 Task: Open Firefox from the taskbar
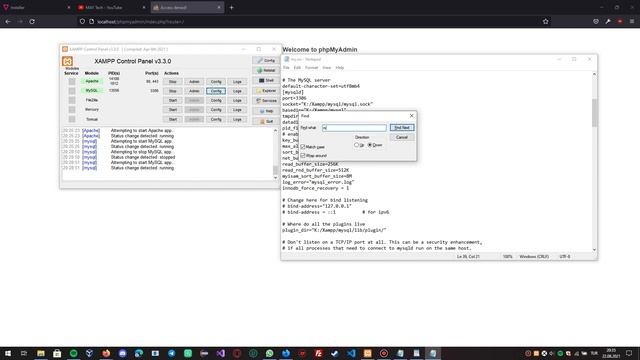tap(106, 353)
